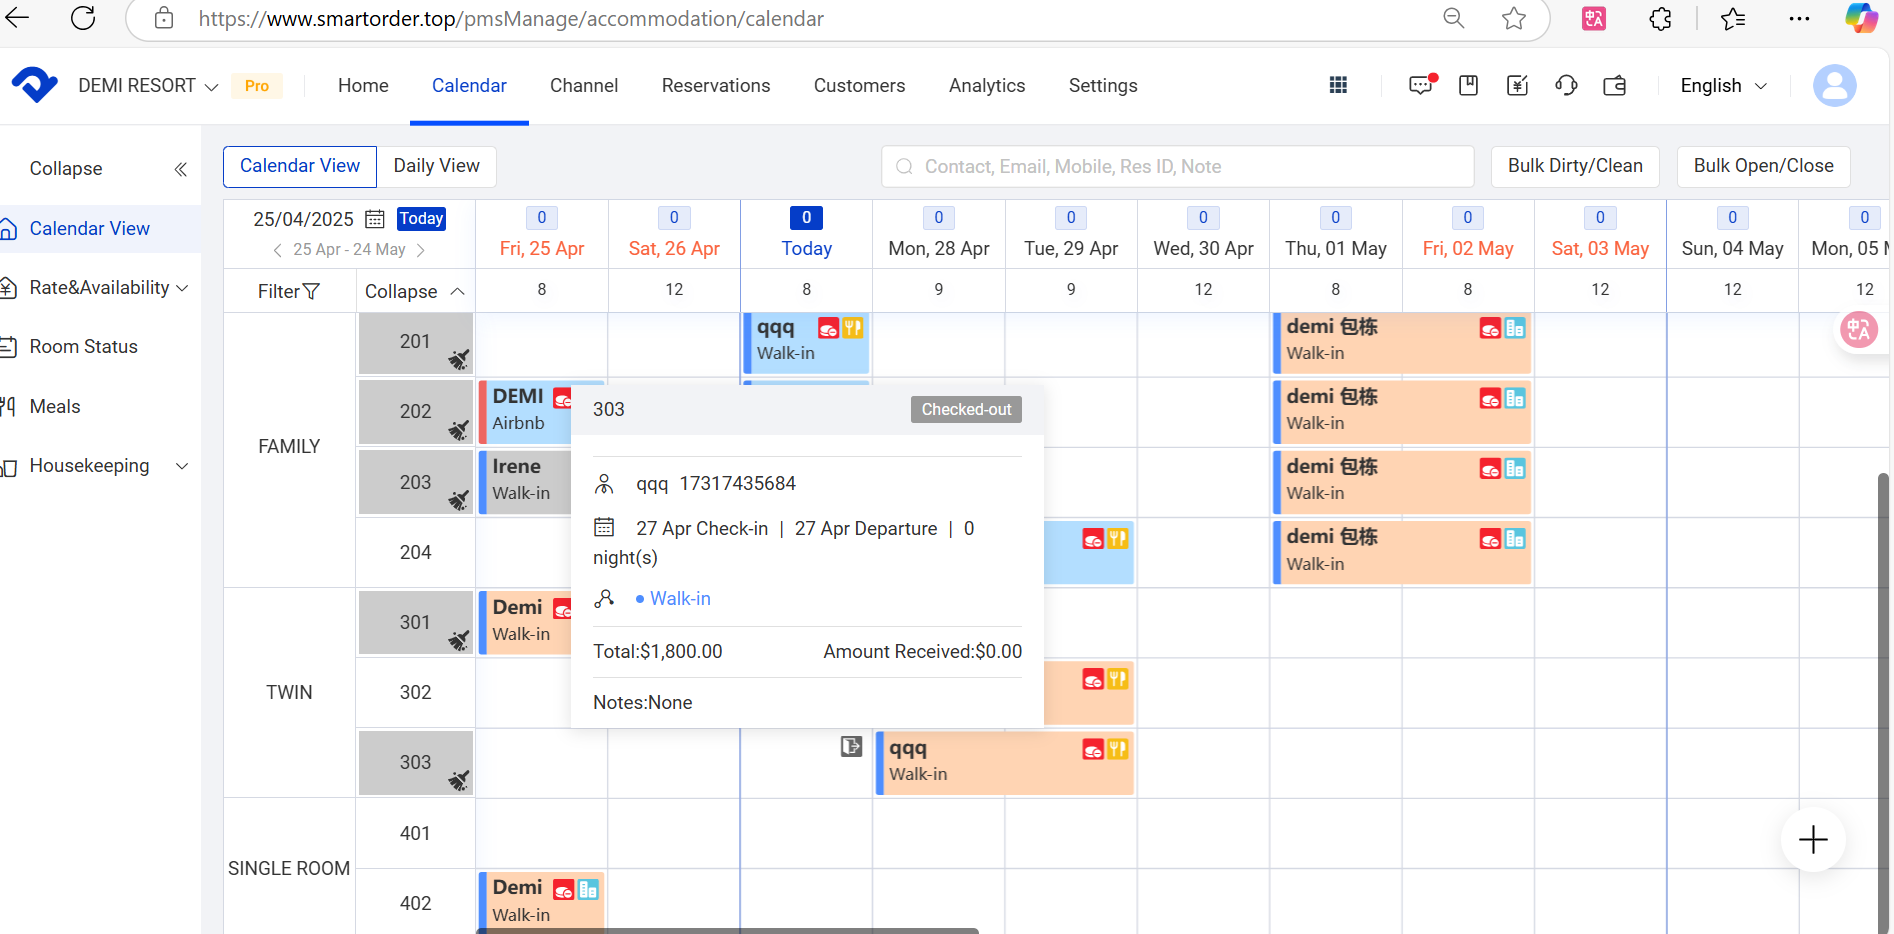This screenshot has height=934, width=1894.
Task: Click the headset support icon
Action: point(1566,86)
